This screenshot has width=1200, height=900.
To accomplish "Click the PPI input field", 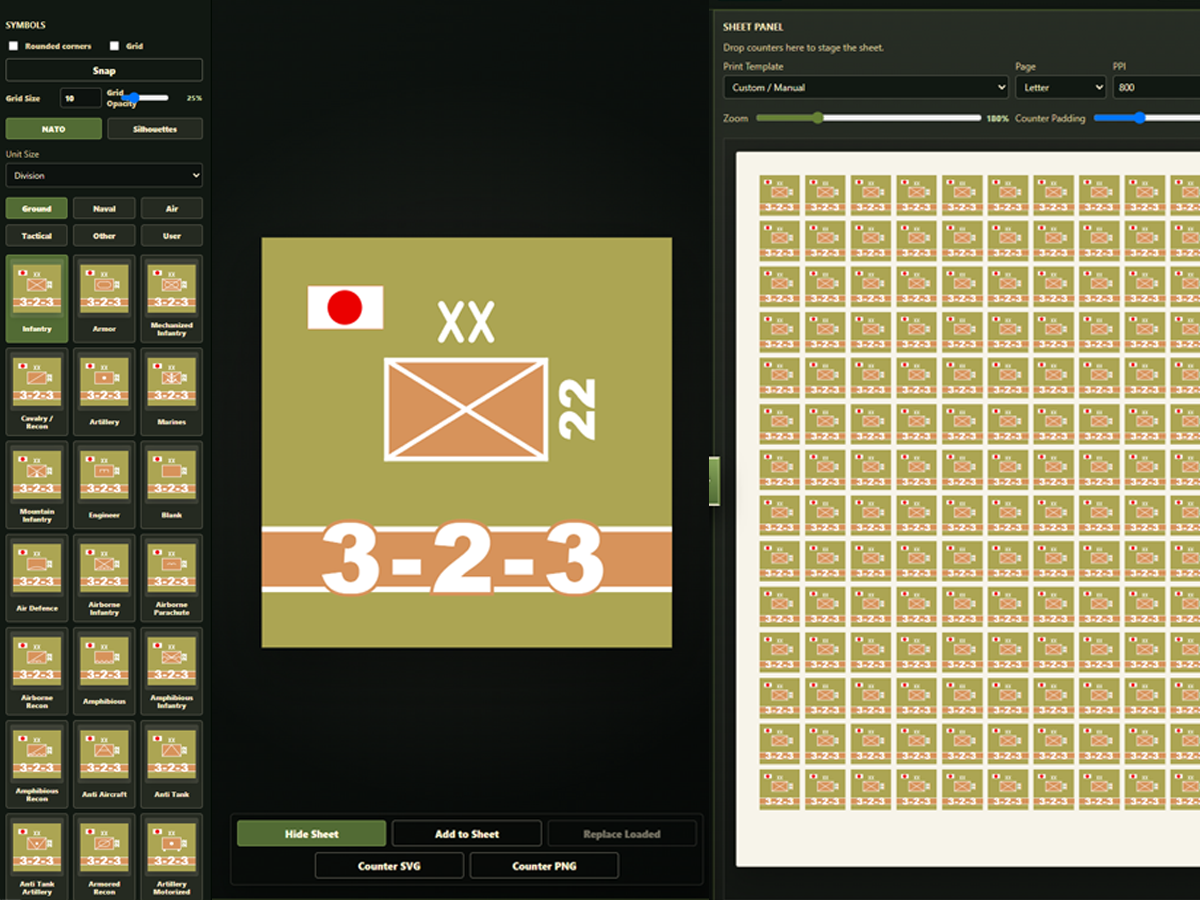I will 1156,87.
